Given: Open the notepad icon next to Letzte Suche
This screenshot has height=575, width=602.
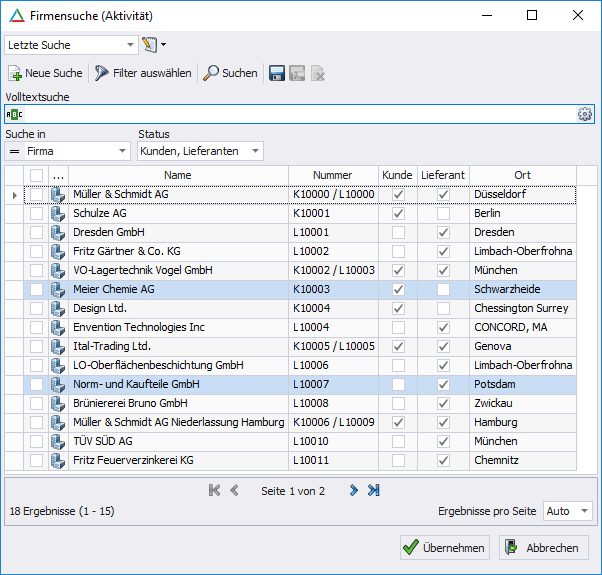Looking at the screenshot, I should coord(151,44).
